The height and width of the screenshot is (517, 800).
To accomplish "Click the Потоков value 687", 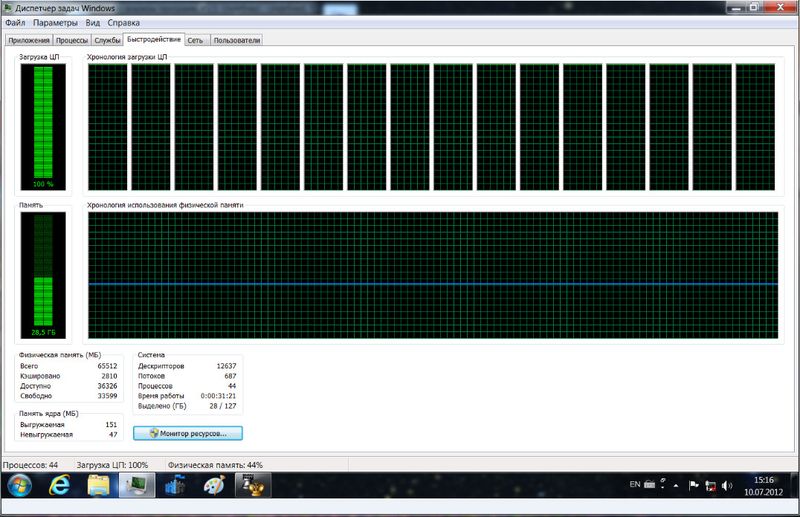I will click(x=230, y=376).
